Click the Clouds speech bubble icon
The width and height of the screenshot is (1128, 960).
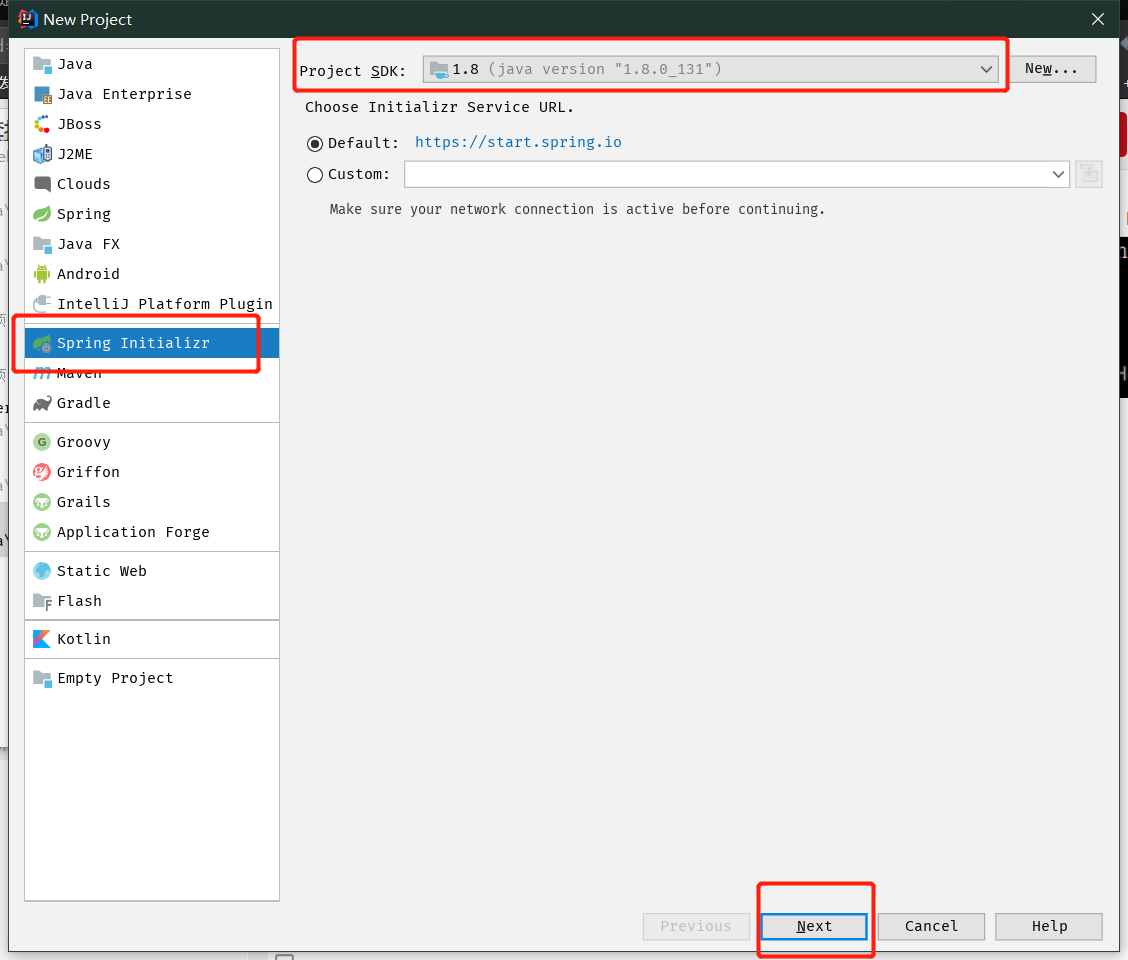click(42, 184)
